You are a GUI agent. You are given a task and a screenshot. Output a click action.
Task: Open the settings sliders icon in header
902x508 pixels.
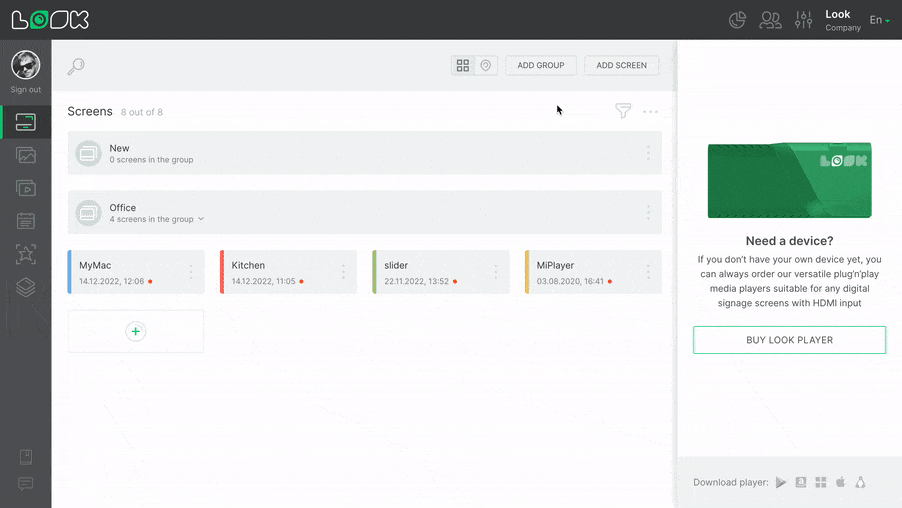click(803, 20)
